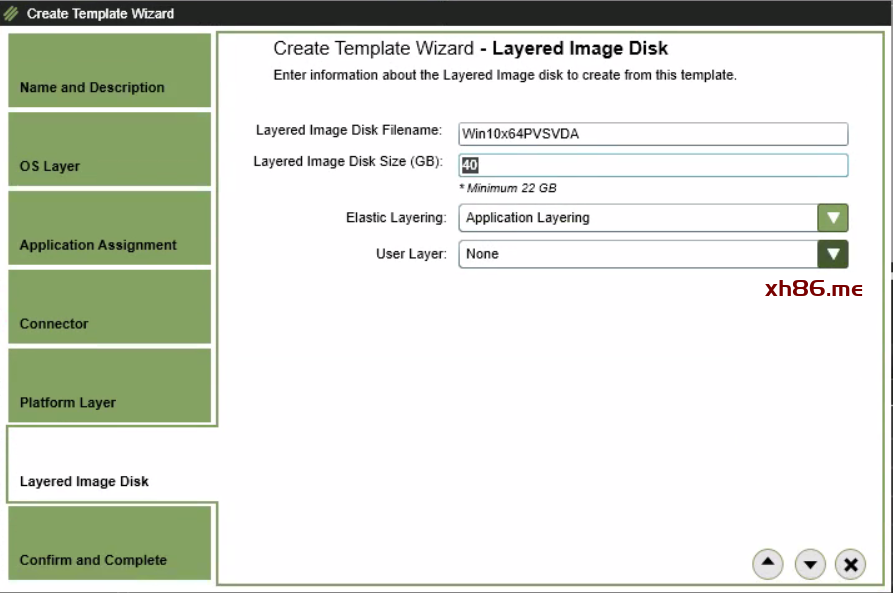893x593 pixels.
Task: Open the Name and Description step
Action: [109, 71]
